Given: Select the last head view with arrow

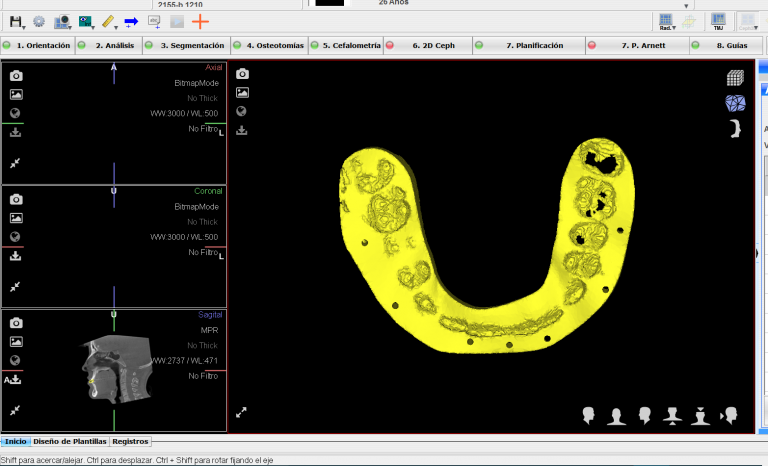Looking at the screenshot, I should 729,416.
